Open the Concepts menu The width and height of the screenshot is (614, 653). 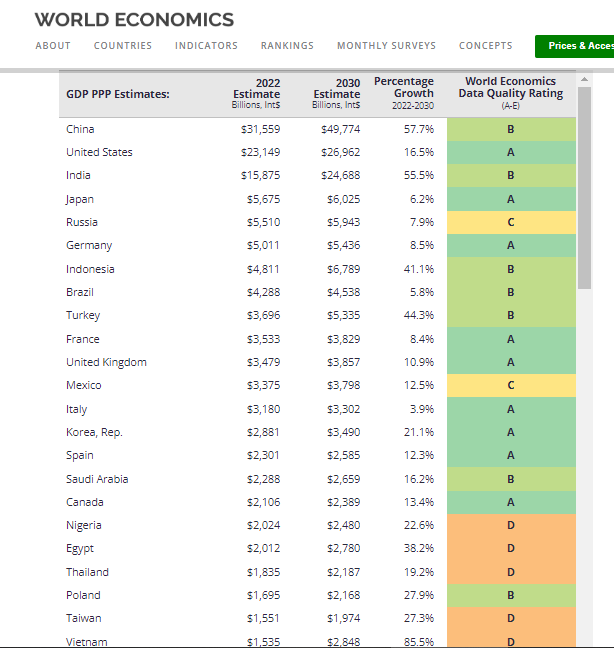tap(485, 46)
